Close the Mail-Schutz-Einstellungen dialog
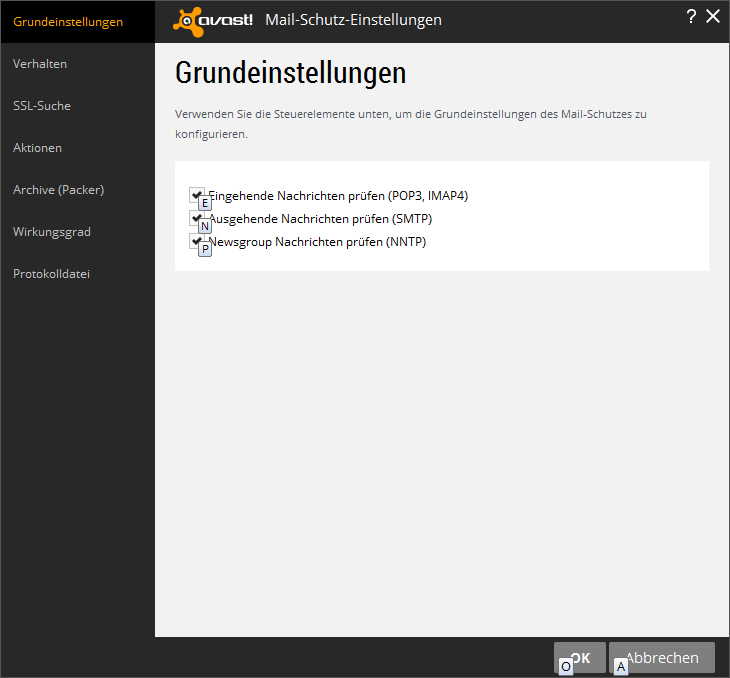This screenshot has height=678, width=730. [713, 16]
